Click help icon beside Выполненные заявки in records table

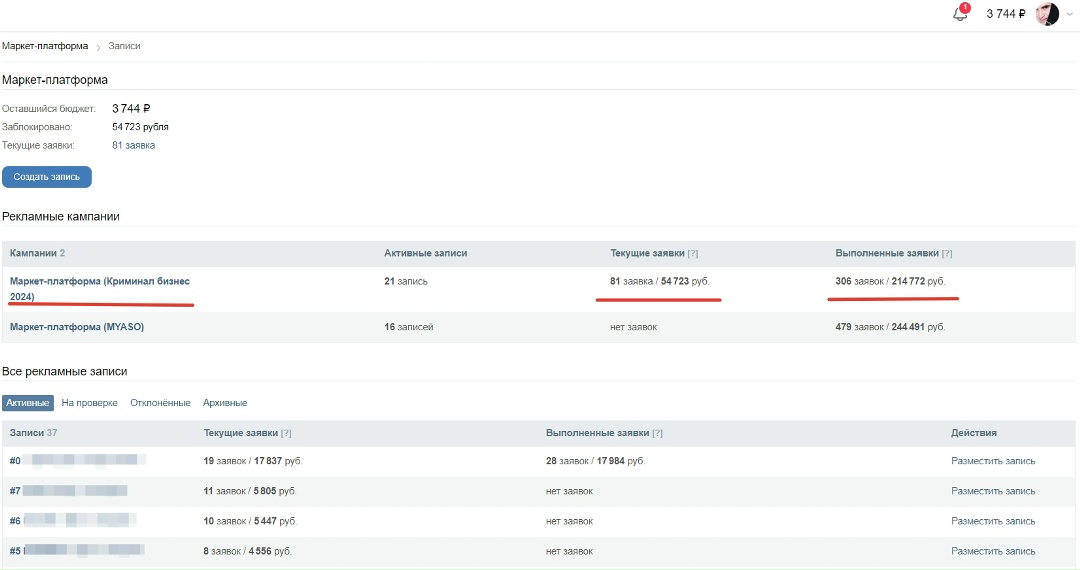[657, 433]
